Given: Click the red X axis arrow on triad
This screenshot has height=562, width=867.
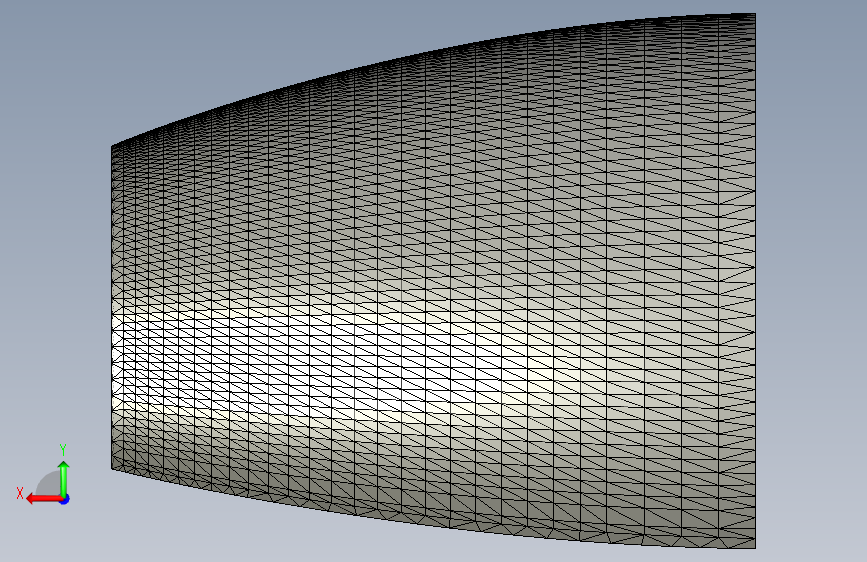Looking at the screenshot, I should pos(43,499).
